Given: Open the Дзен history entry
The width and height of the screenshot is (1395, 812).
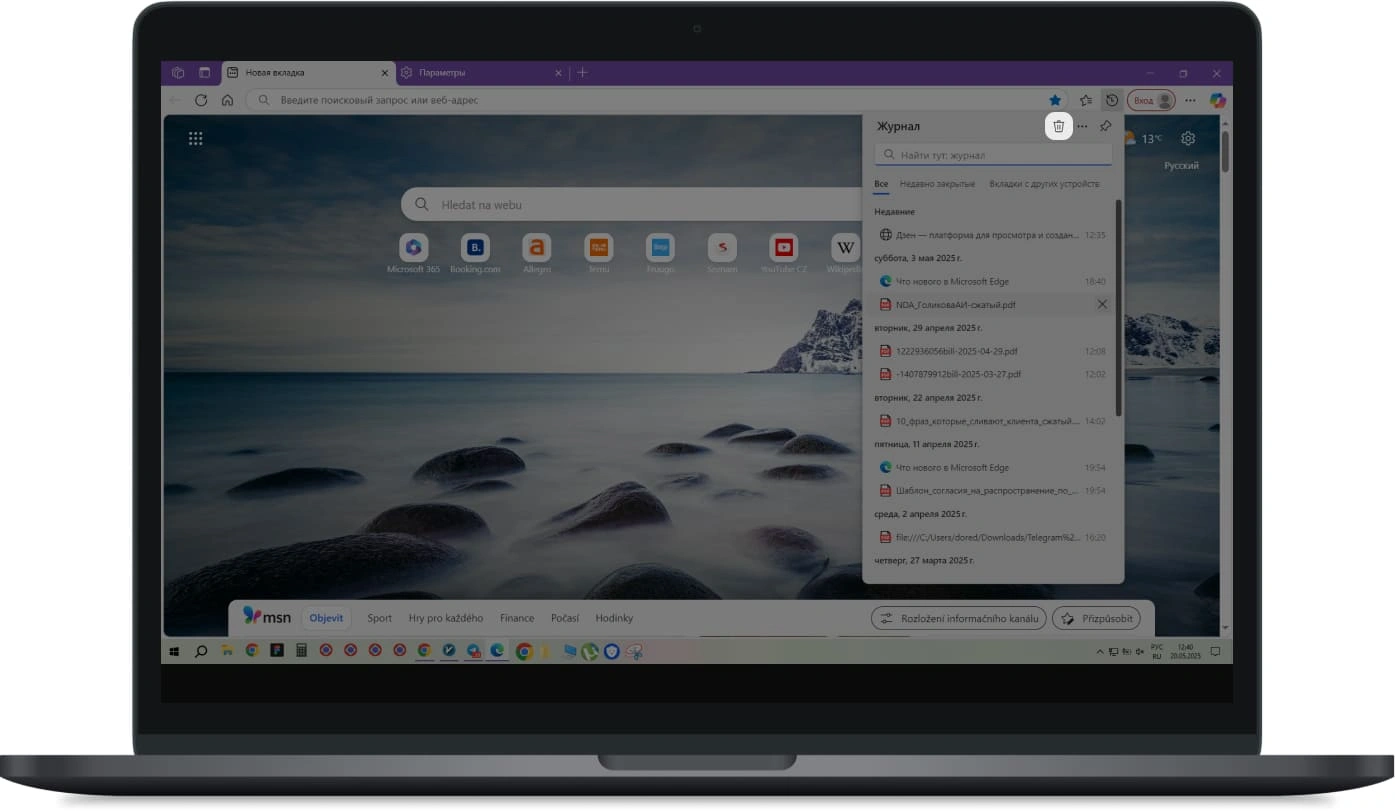Looking at the screenshot, I should pos(993,235).
